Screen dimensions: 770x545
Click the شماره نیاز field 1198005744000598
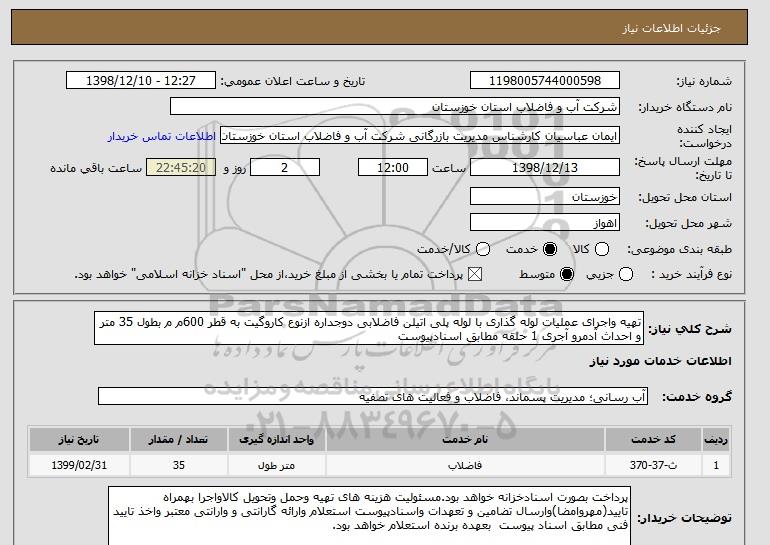545,81
